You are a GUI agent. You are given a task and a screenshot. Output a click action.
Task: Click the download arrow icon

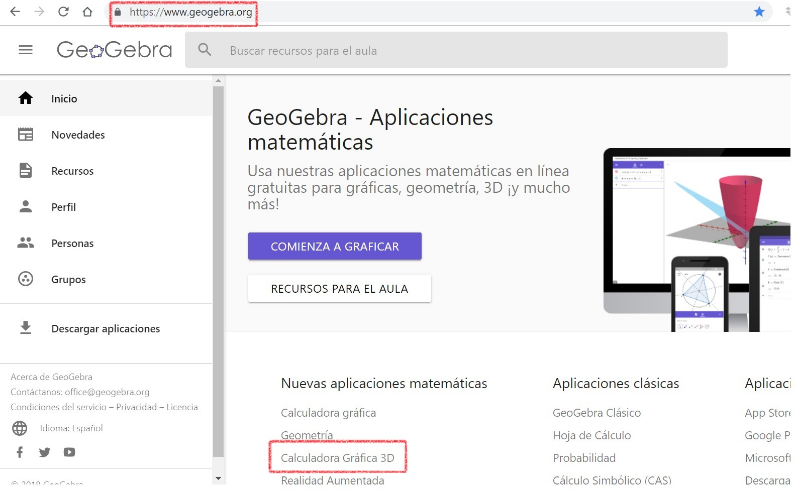tap(26, 328)
